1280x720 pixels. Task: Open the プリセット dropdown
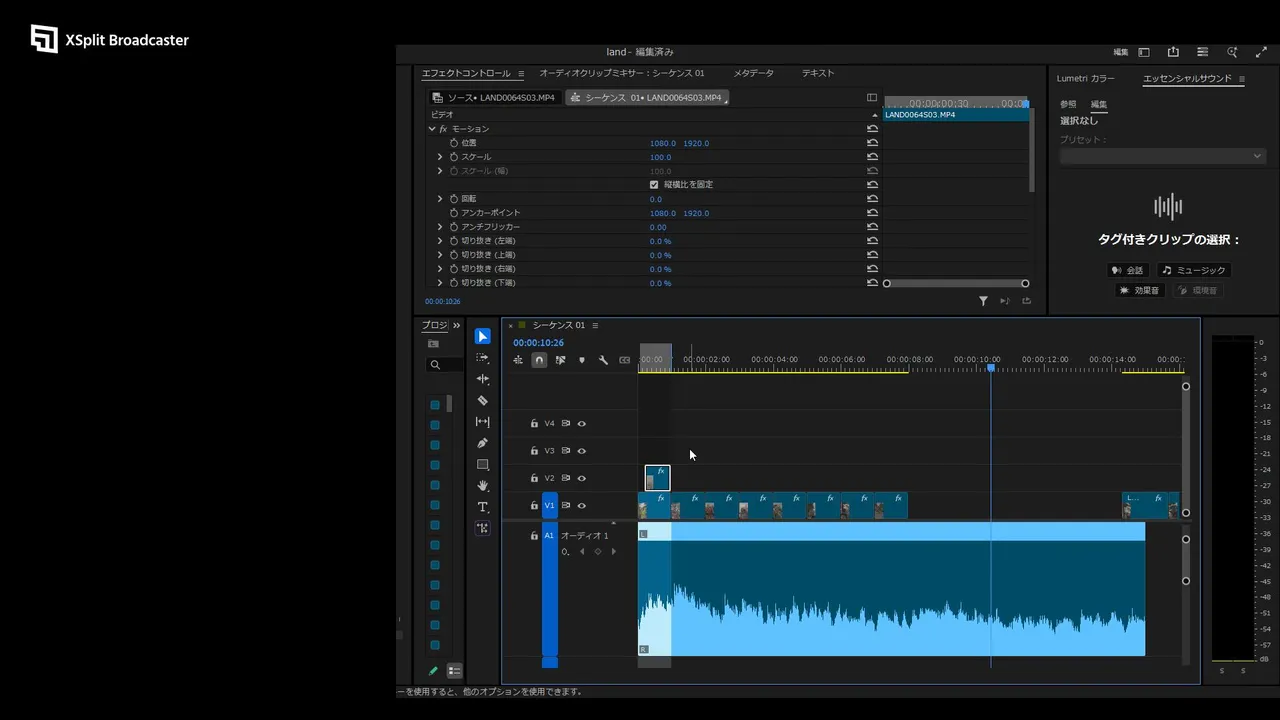1163,156
